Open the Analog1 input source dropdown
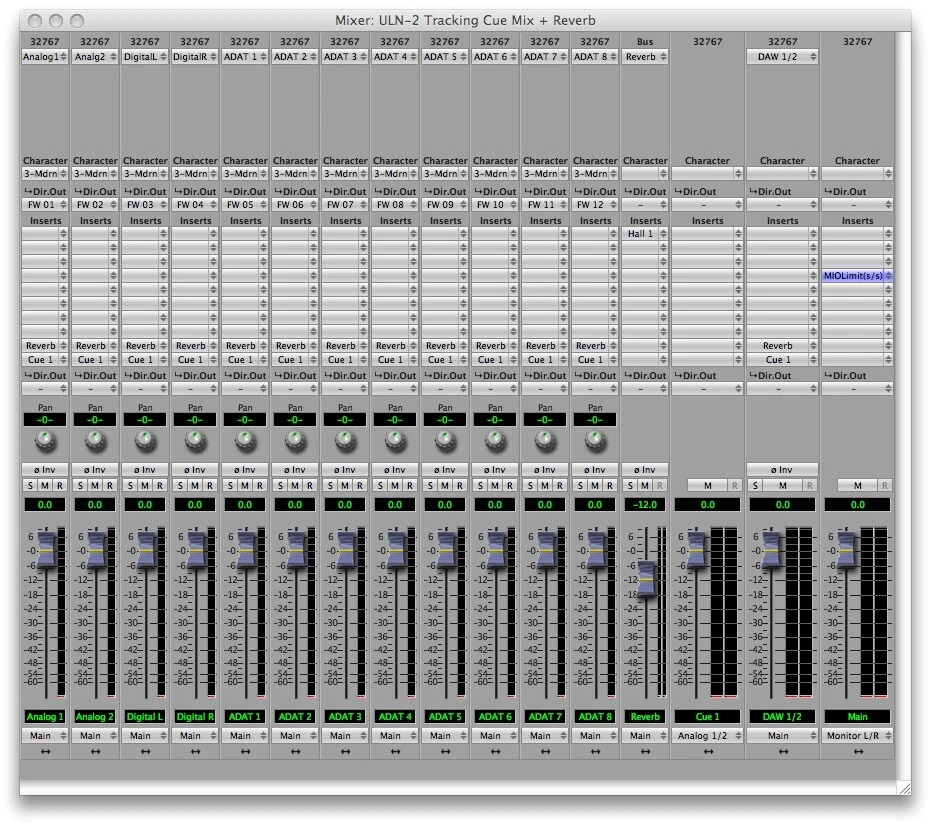 (45, 57)
